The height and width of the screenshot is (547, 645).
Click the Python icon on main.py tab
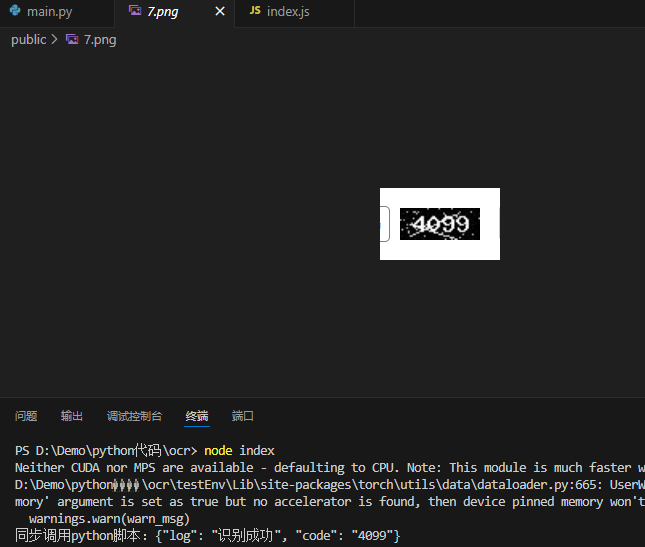click(x=15, y=10)
